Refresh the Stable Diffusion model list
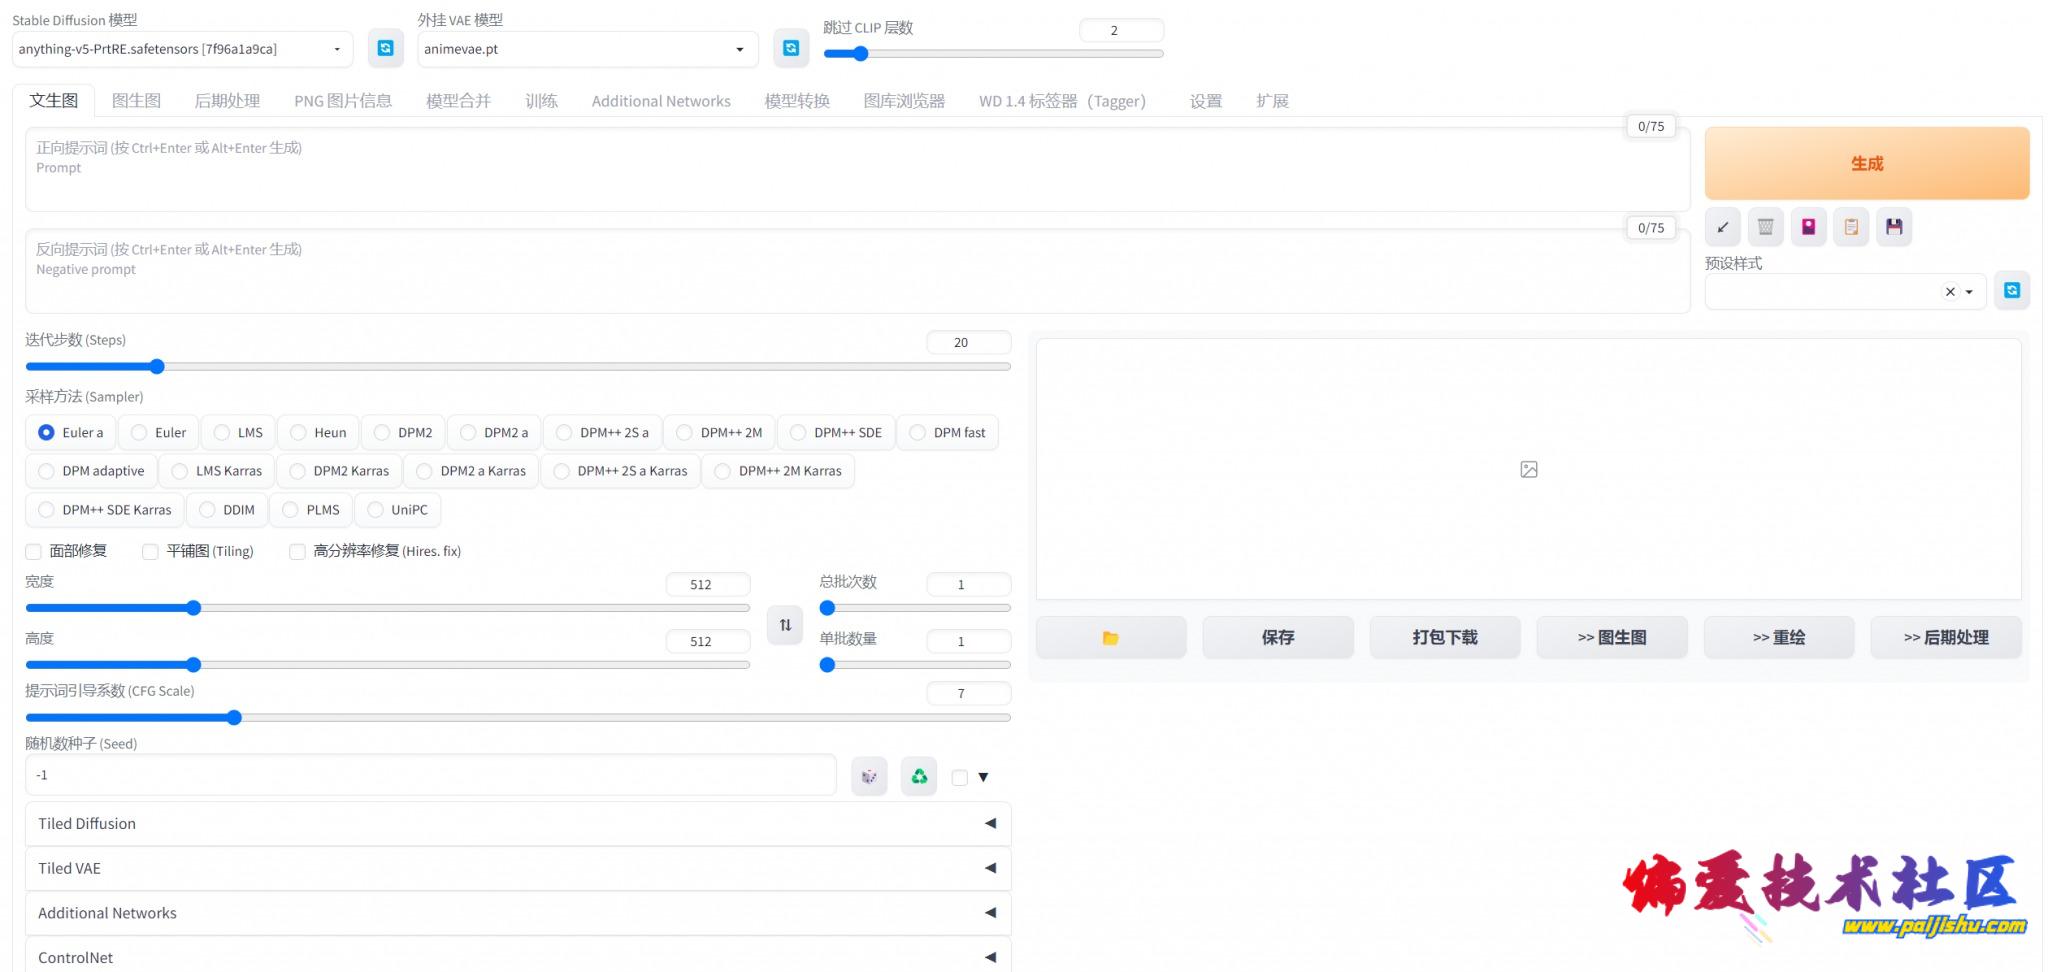Image resolution: width=2048 pixels, height=972 pixels. click(x=385, y=48)
